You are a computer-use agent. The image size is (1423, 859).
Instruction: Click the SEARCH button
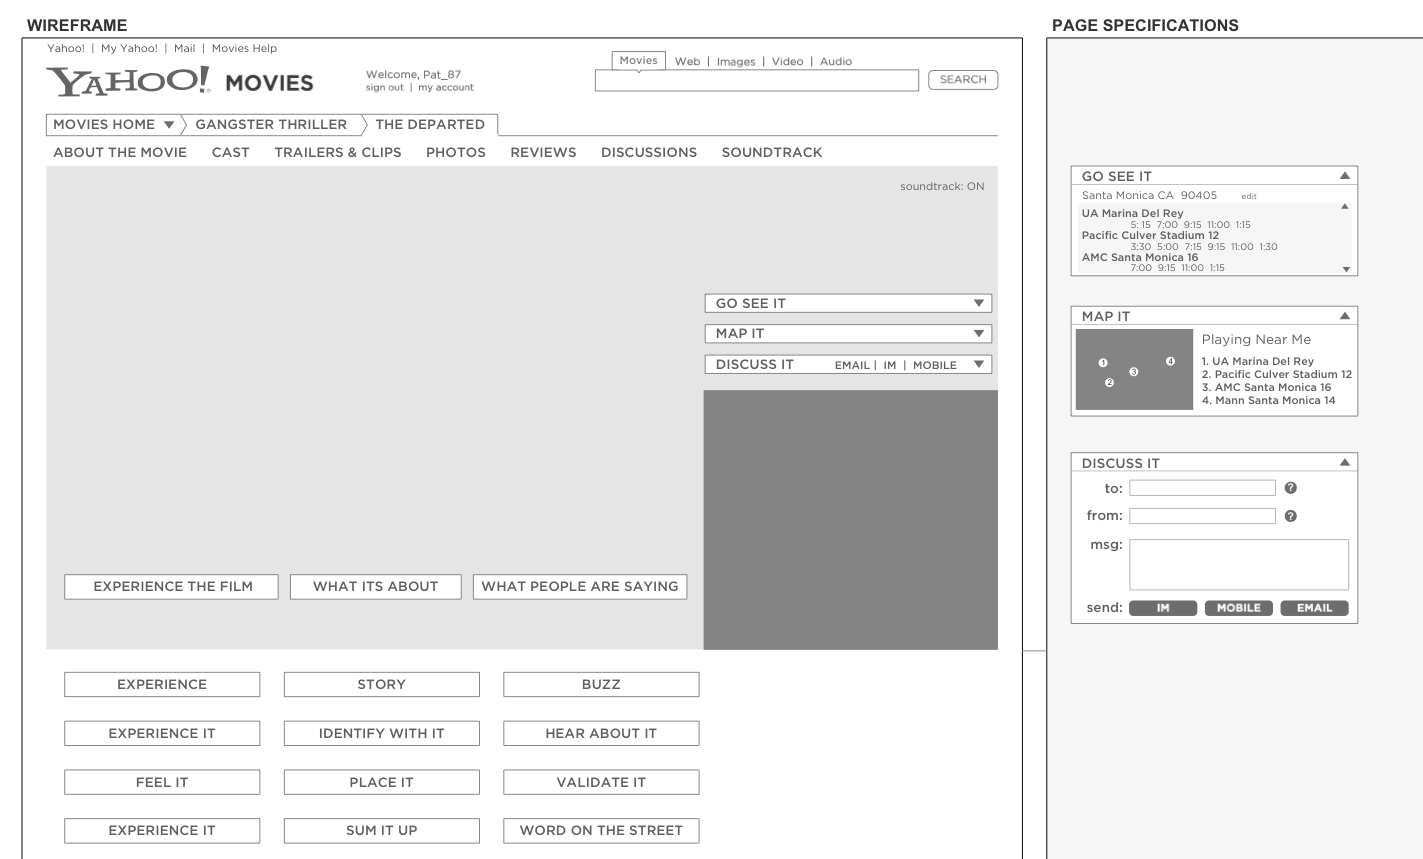[x=963, y=80]
